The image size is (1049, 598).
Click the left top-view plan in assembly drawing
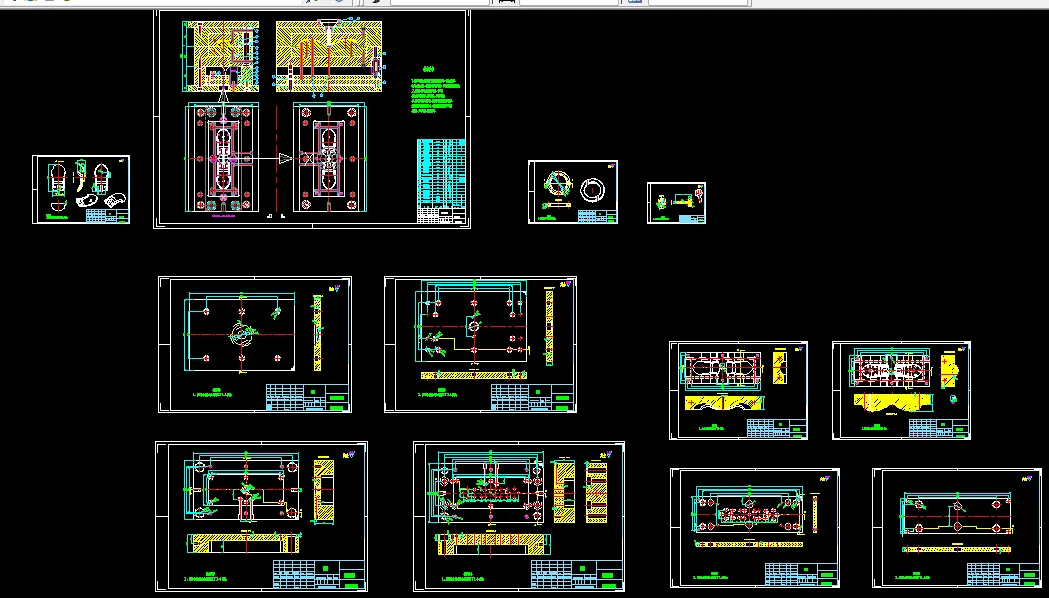222,159
